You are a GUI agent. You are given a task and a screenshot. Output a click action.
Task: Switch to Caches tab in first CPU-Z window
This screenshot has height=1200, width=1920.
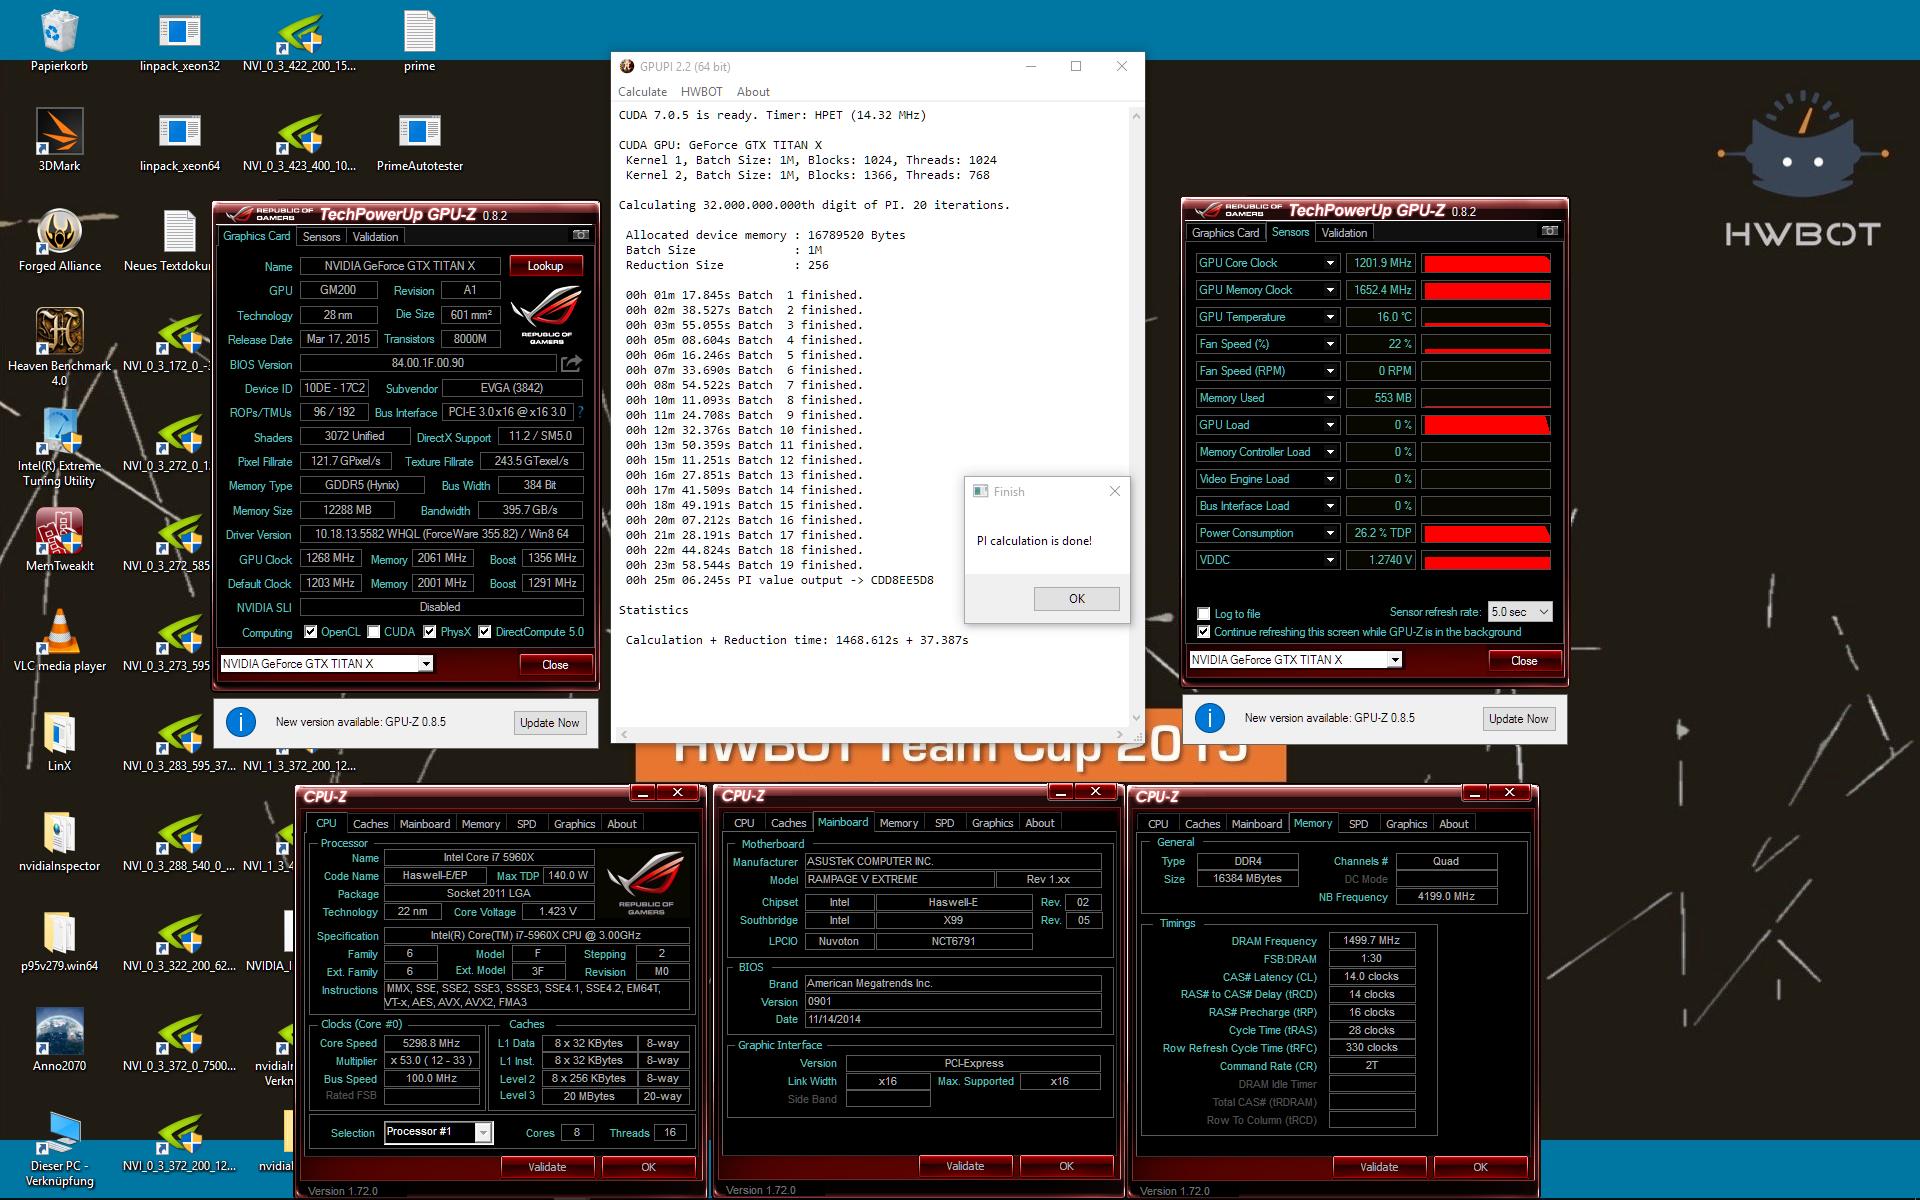[370, 824]
